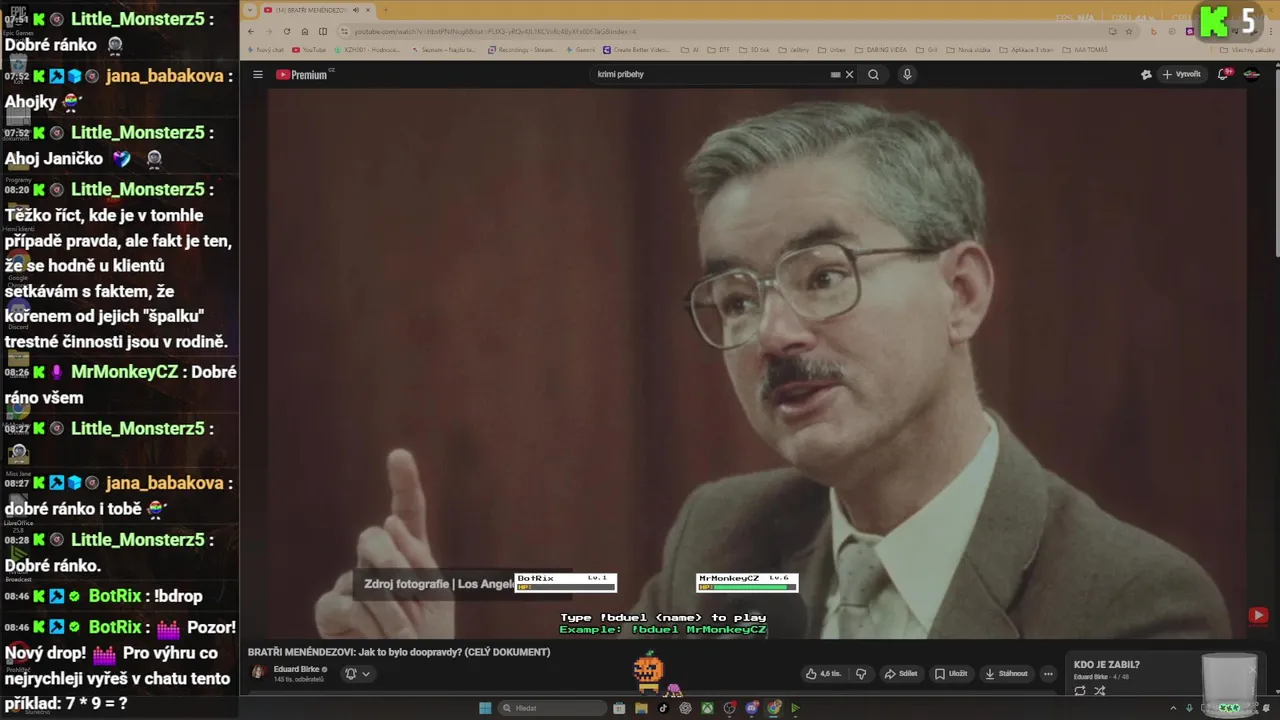
Task: Click the red YouTube watermark in video
Action: point(1258,616)
